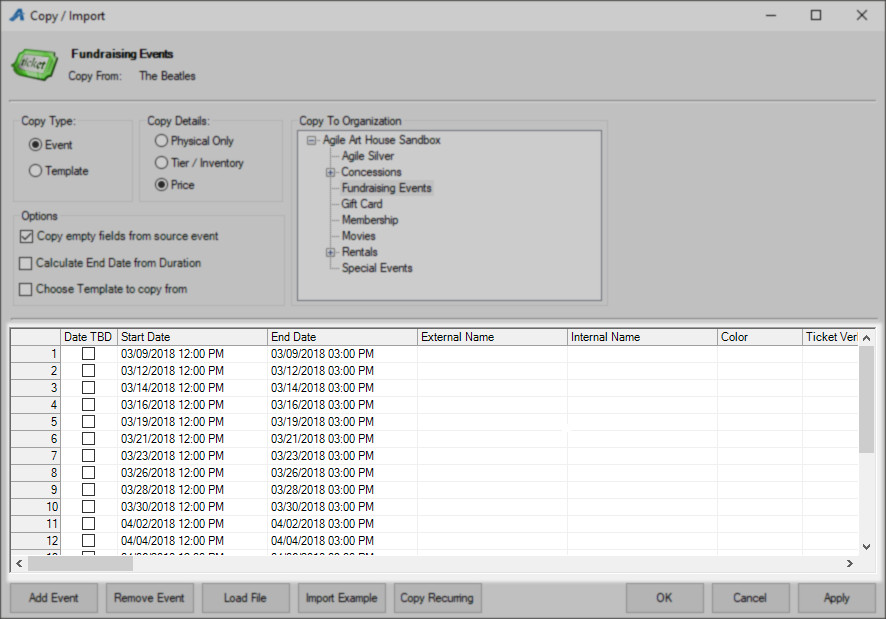Select the Event copy type radio button
Image resolution: width=886 pixels, height=619 pixels.
(x=35, y=145)
